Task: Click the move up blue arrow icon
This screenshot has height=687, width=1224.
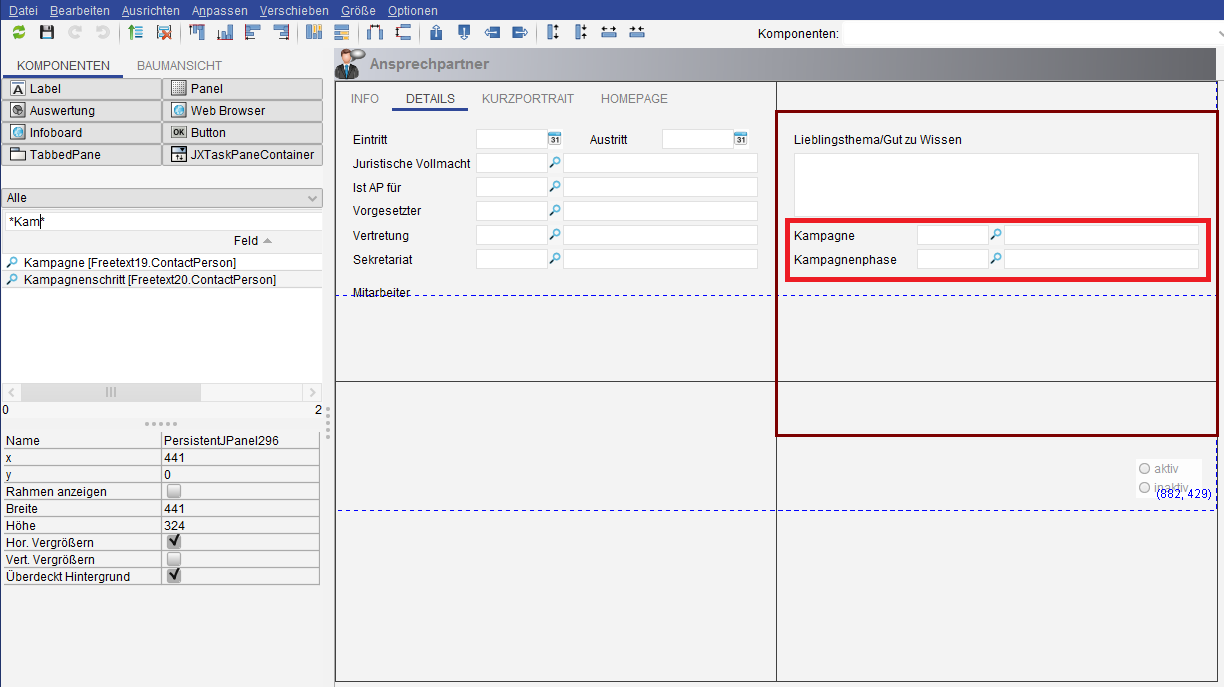Action: (436, 33)
